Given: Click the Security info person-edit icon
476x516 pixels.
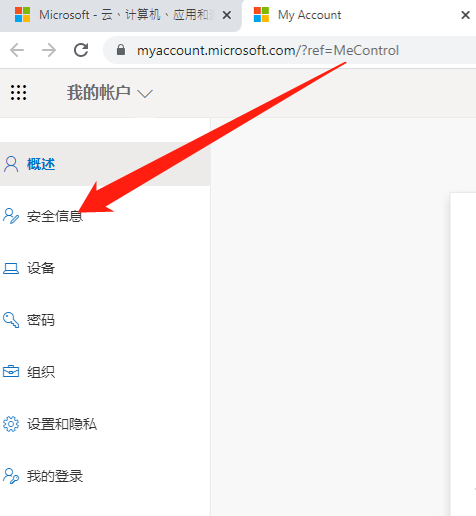Looking at the screenshot, I should click(x=11, y=216).
